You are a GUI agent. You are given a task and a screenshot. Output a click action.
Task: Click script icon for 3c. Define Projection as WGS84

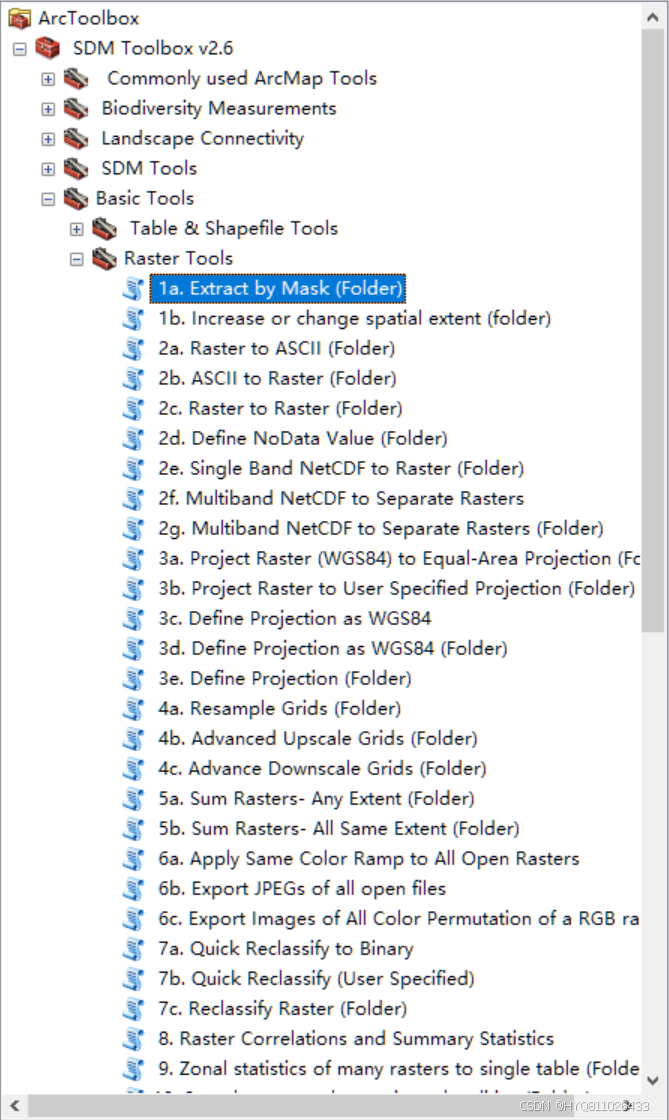coord(133,619)
